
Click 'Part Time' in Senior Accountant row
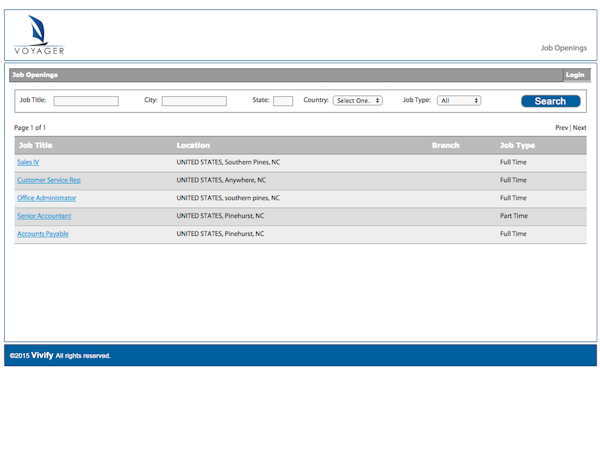point(514,216)
